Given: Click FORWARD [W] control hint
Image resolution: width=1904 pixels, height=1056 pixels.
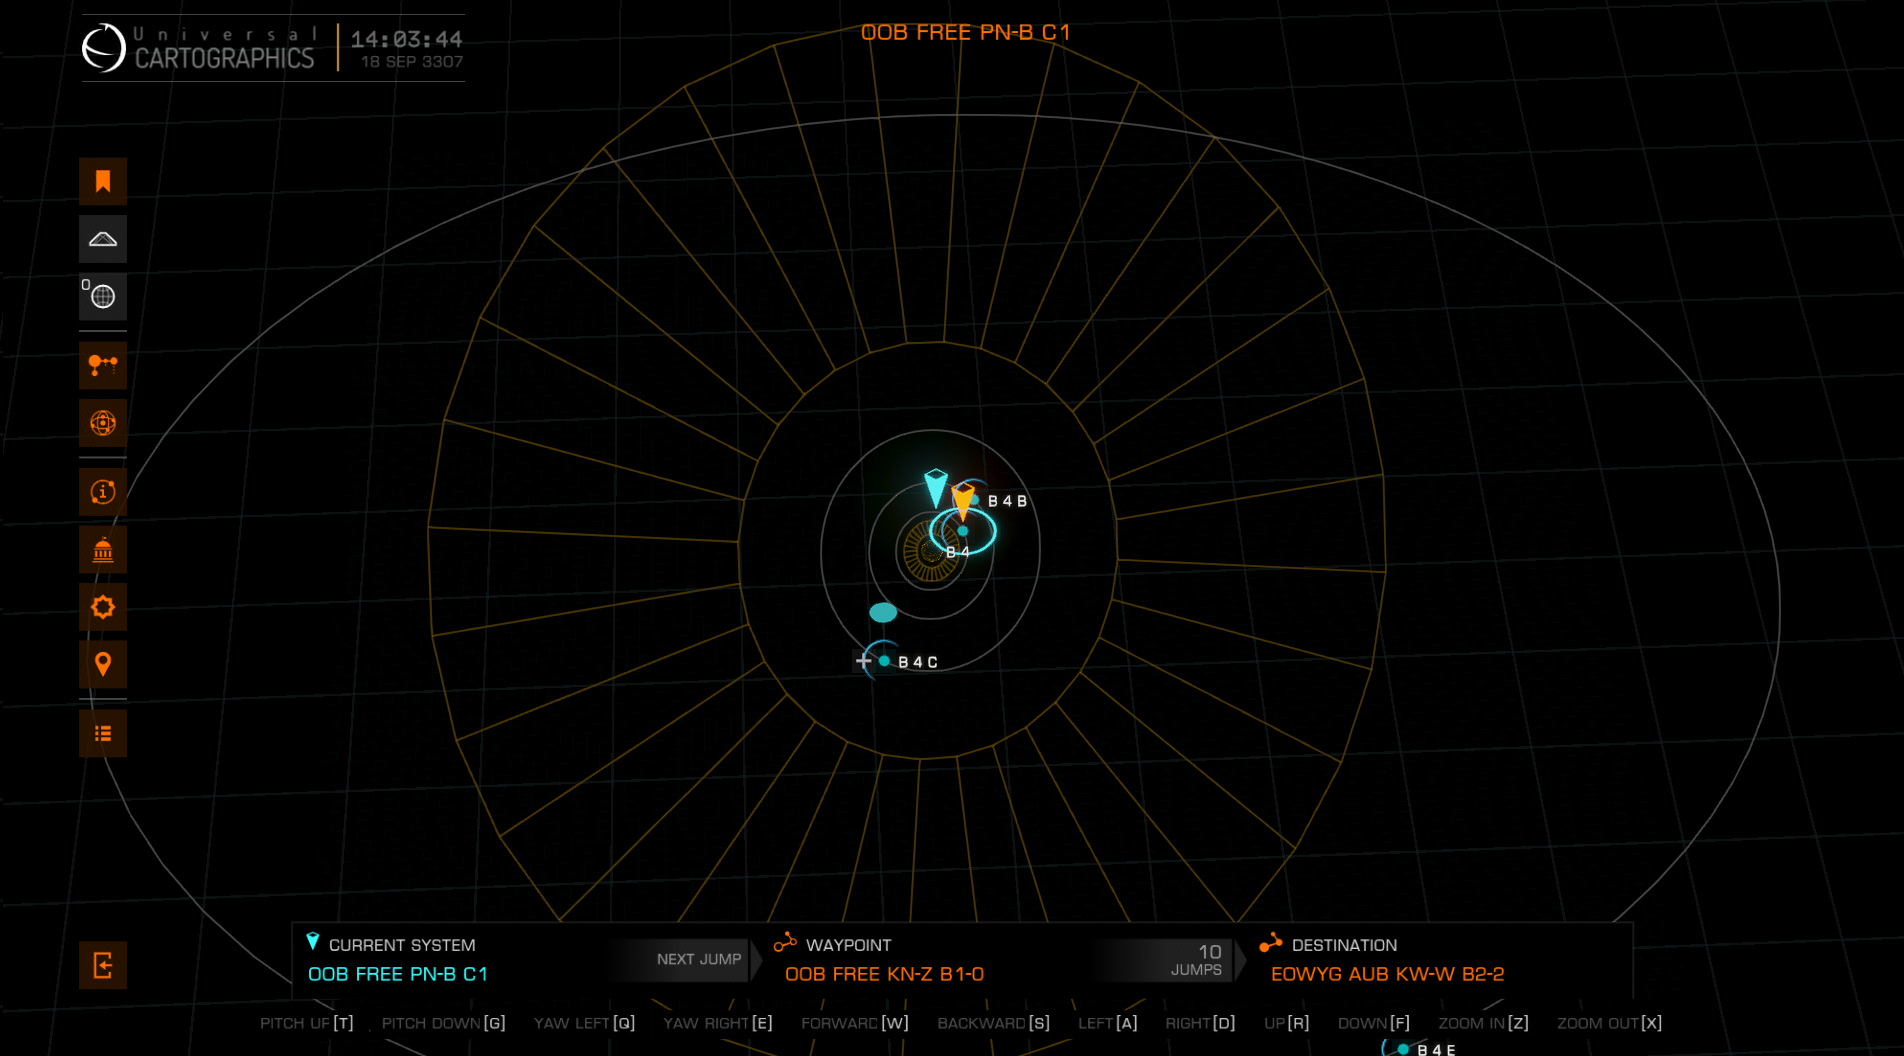Looking at the screenshot, I should tap(855, 1023).
